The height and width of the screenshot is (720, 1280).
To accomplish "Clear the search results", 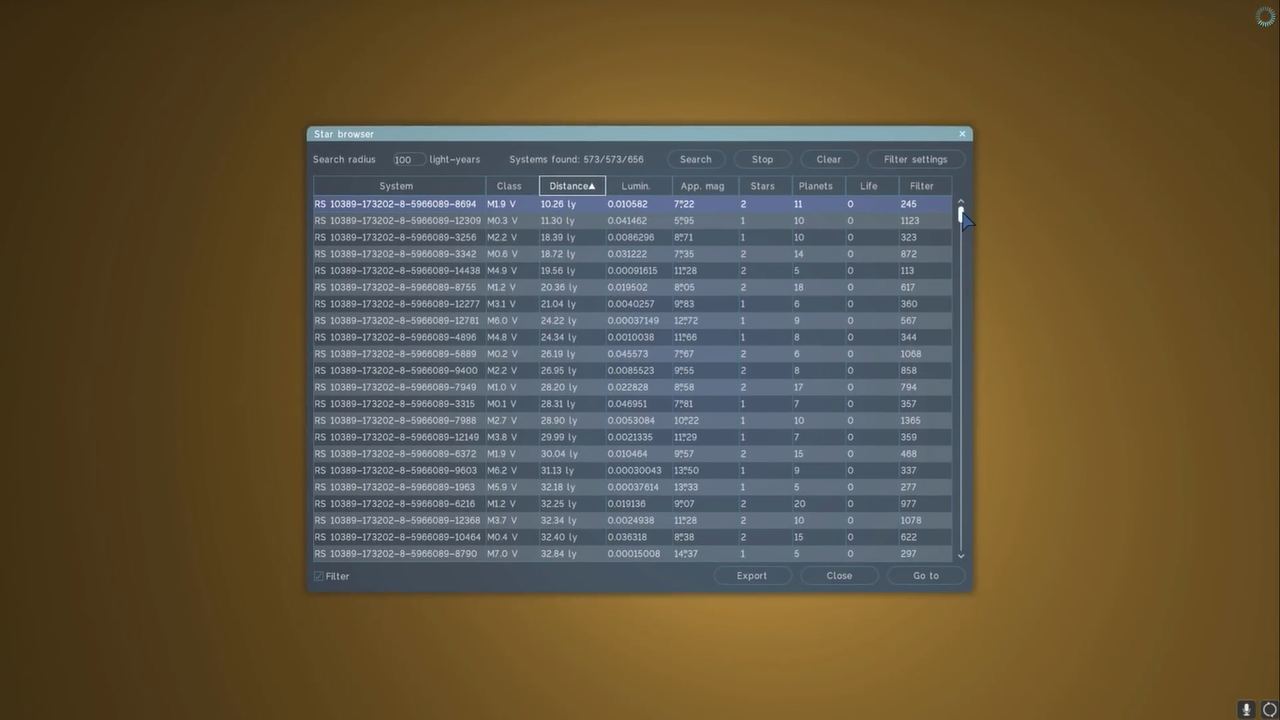I will tap(828, 159).
